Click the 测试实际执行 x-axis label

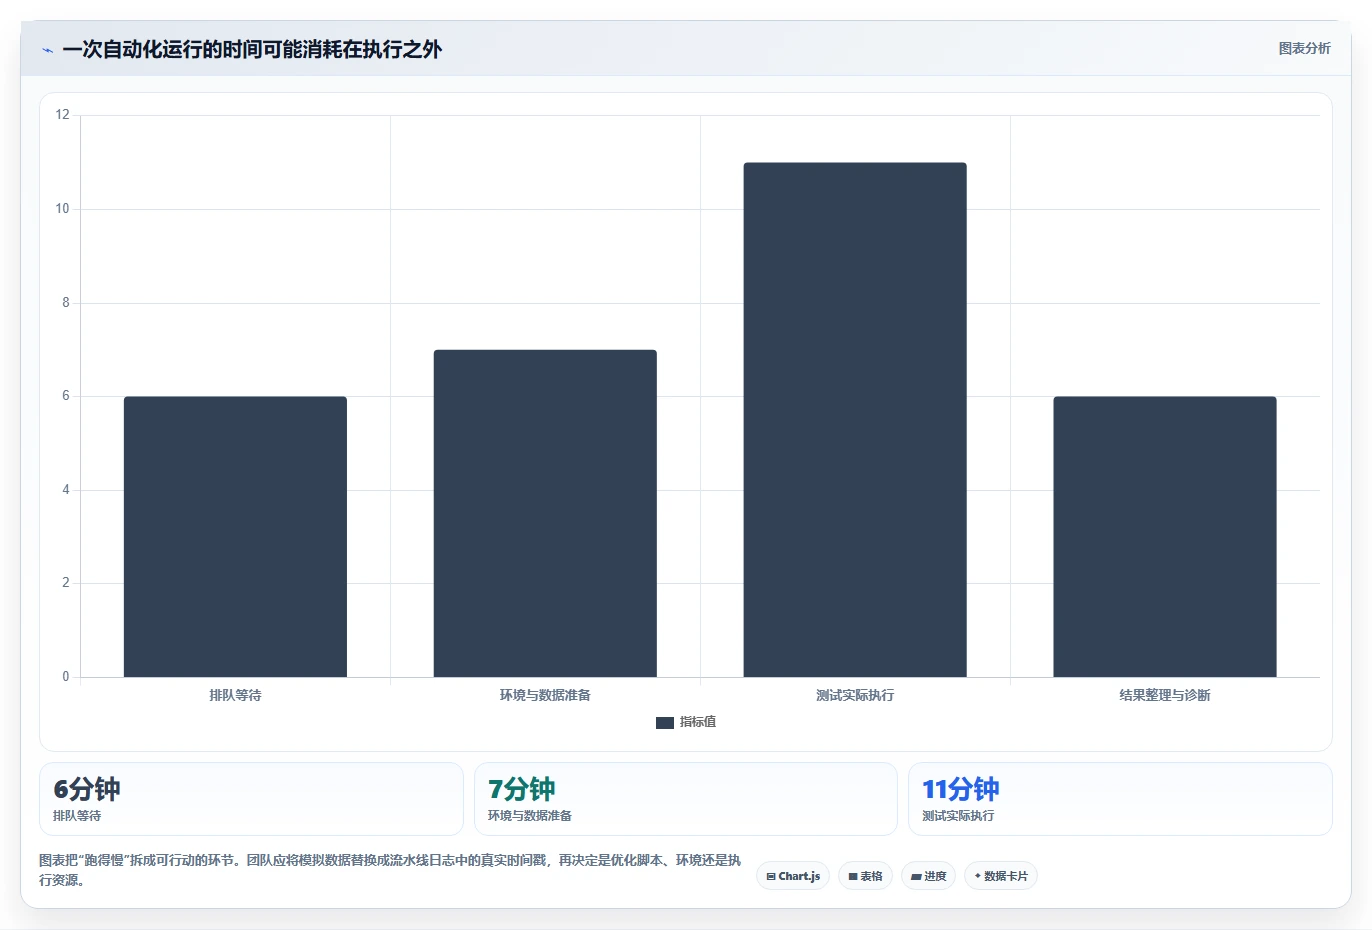(x=855, y=695)
